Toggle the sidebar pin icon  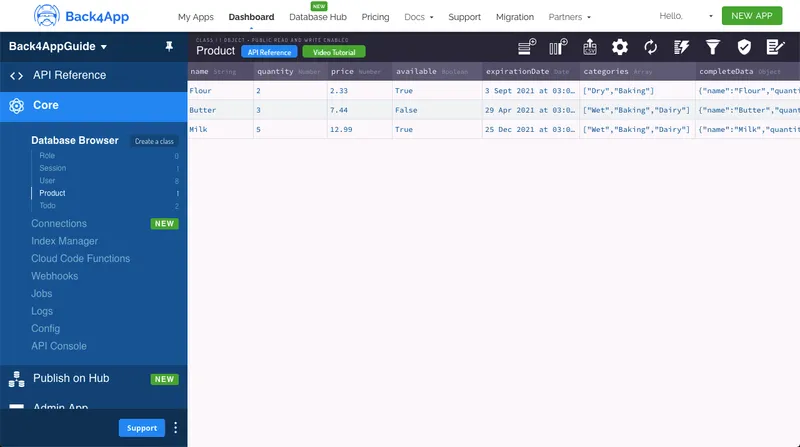(167, 47)
